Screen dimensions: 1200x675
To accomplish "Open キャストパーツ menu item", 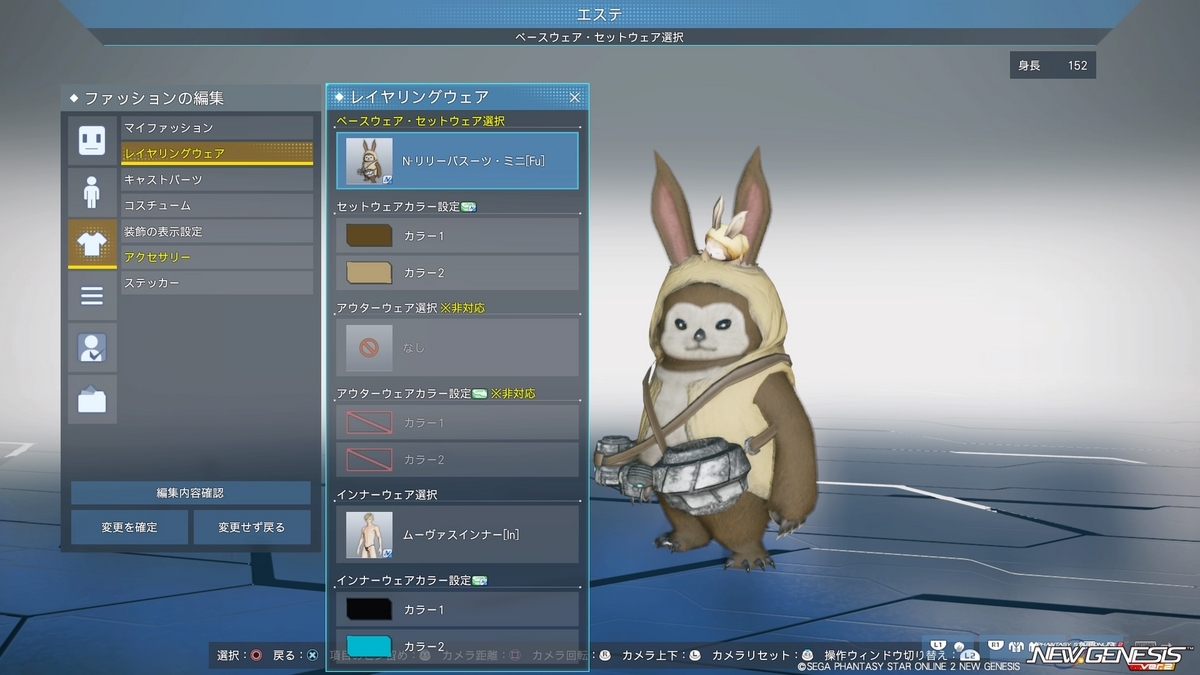I will coord(217,180).
